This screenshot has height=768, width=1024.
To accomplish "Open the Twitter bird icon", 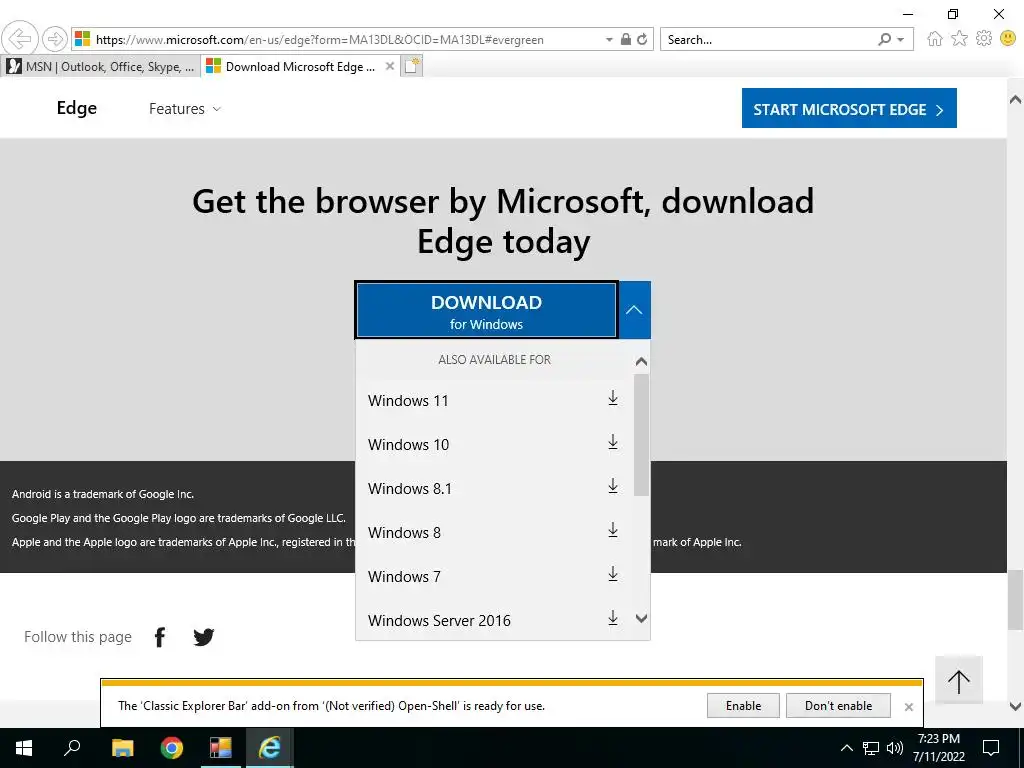I will (x=204, y=637).
